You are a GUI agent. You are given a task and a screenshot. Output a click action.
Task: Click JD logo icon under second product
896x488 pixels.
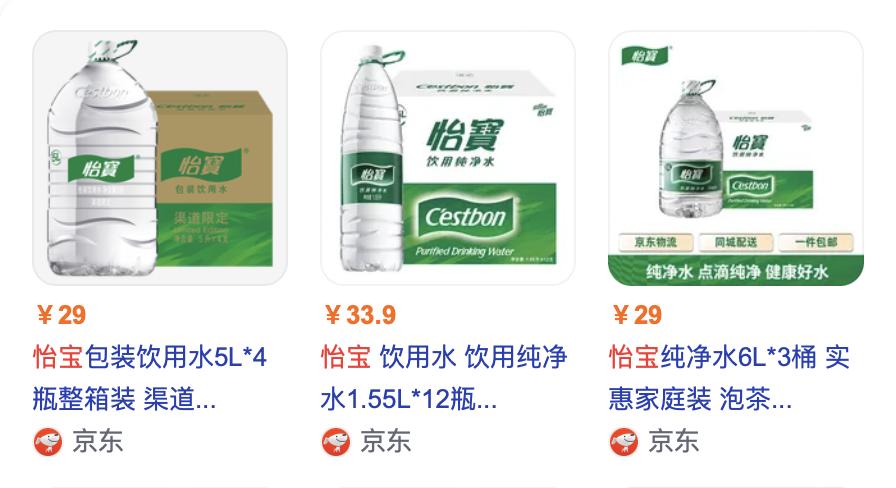(336, 441)
